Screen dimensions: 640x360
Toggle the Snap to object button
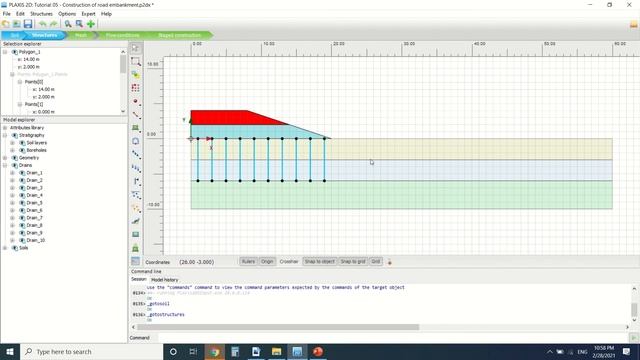[x=320, y=262]
